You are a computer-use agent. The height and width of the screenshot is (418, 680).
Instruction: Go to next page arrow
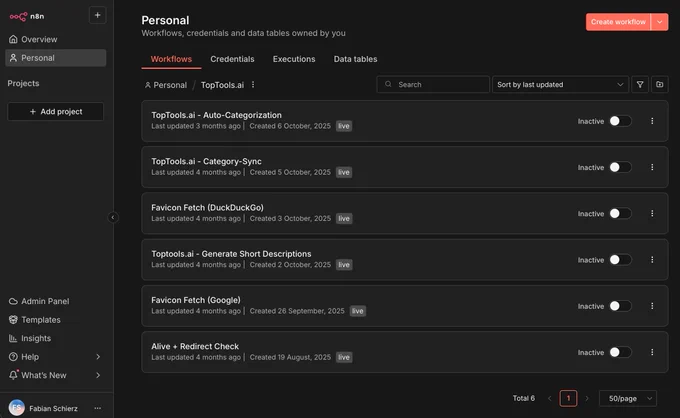(x=587, y=398)
